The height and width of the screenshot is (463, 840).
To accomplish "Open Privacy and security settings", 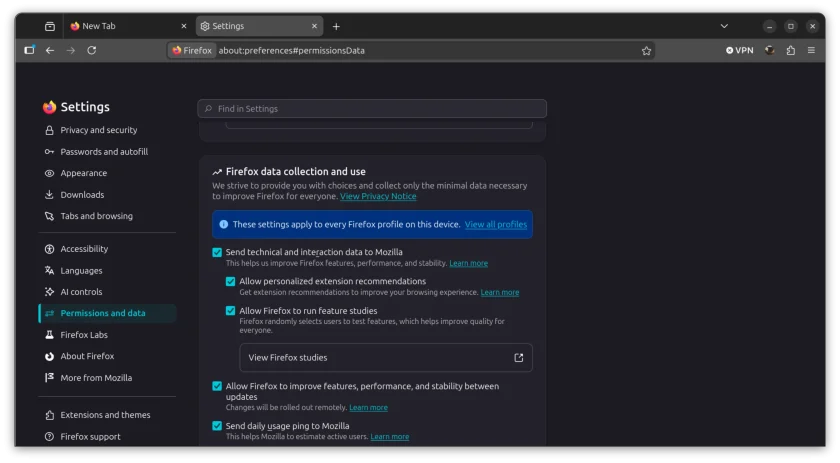I will [x=107, y=130].
